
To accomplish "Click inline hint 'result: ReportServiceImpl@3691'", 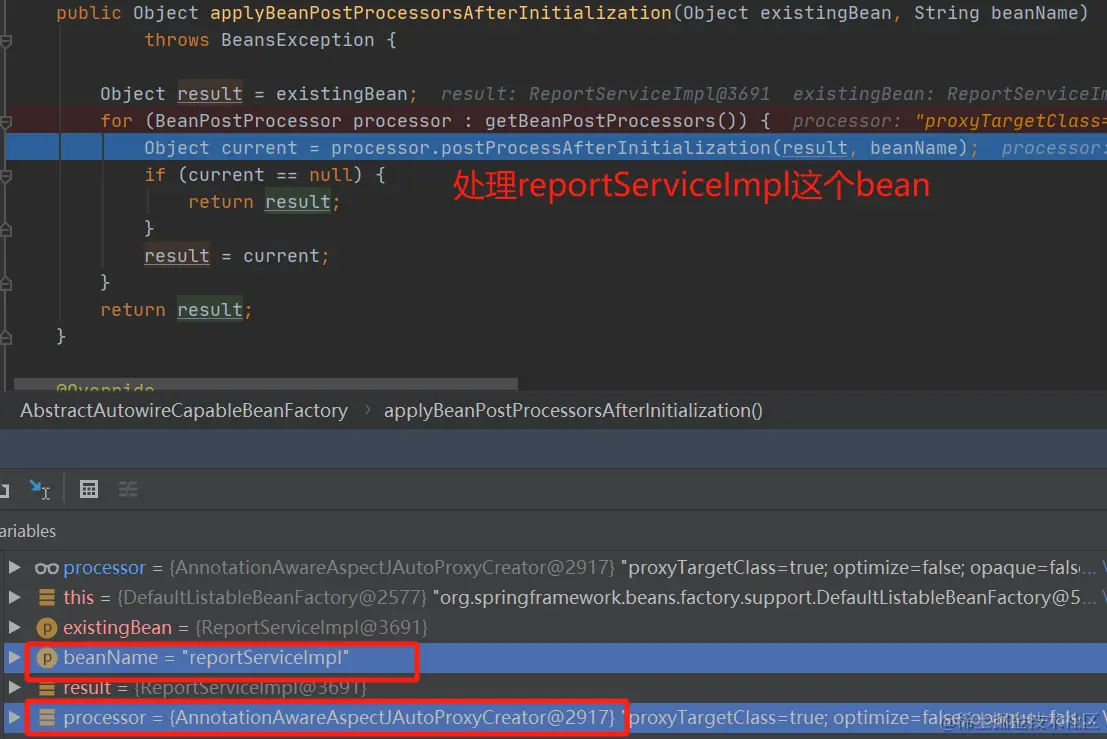I will coord(605,94).
